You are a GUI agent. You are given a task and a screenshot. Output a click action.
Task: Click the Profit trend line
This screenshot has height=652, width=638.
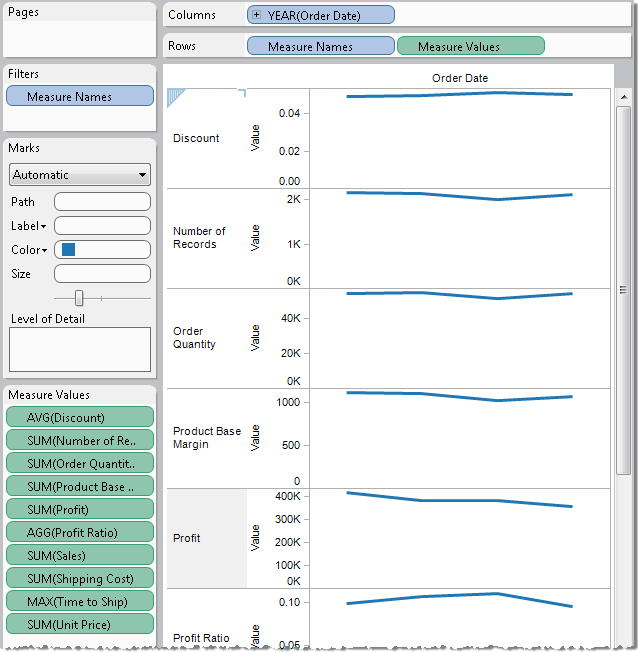point(460,500)
